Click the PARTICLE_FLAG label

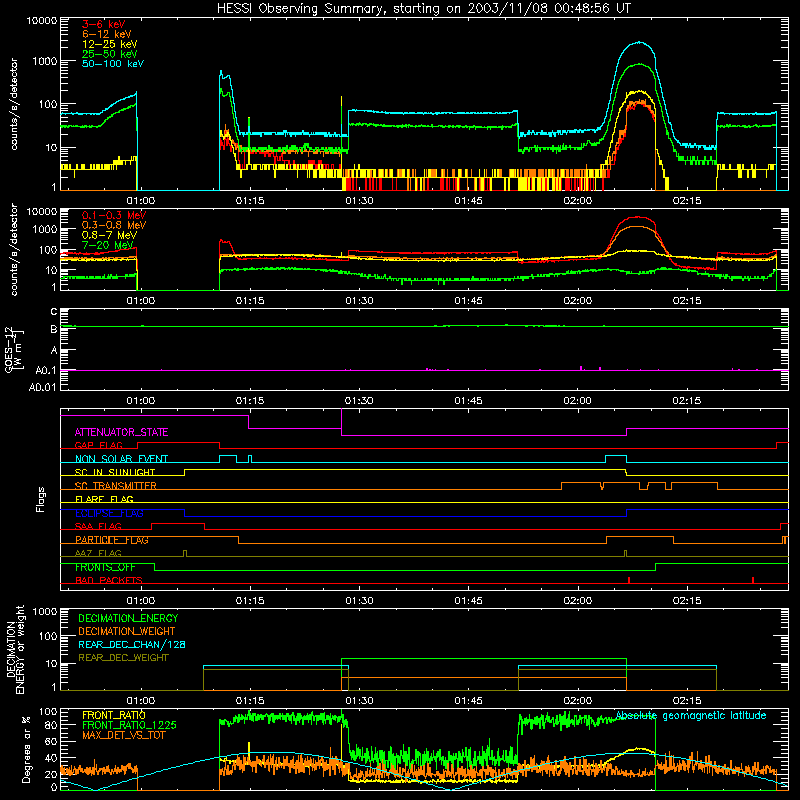112,540
